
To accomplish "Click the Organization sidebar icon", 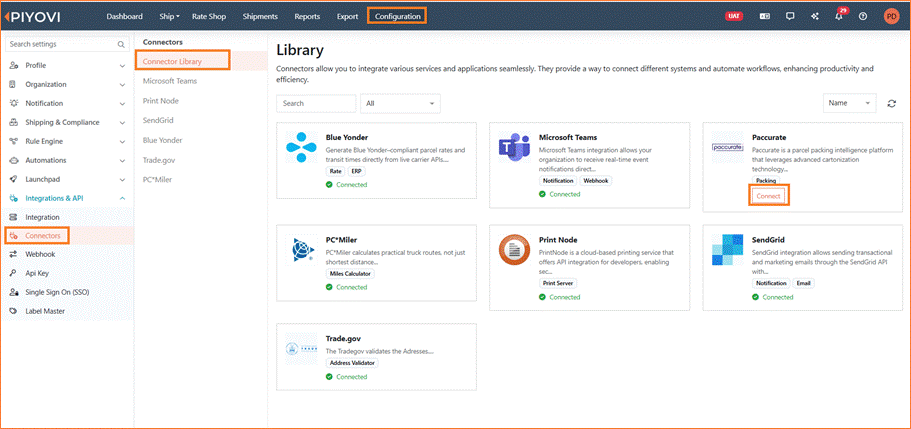I will click(x=13, y=84).
